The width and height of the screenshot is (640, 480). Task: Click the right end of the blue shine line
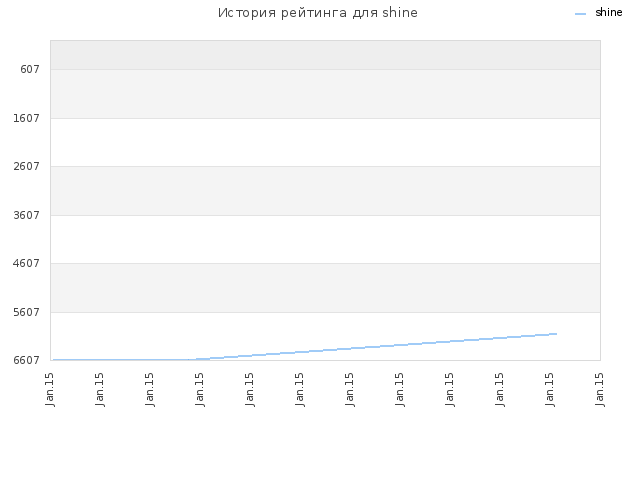pos(556,334)
